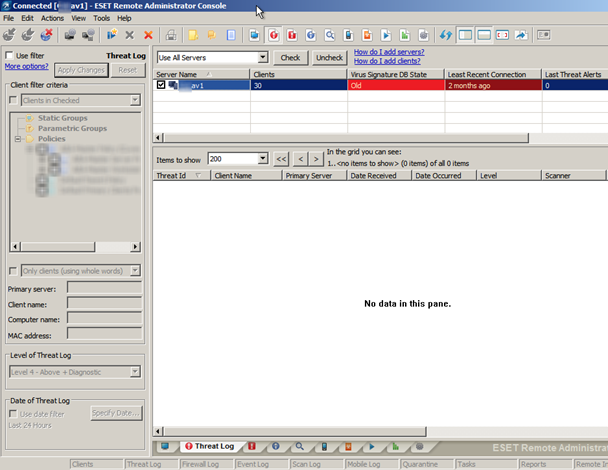Screen dimensions: 608x470
Task: Click the Tasks play-arrow toolbar icon
Action: [x=386, y=35]
